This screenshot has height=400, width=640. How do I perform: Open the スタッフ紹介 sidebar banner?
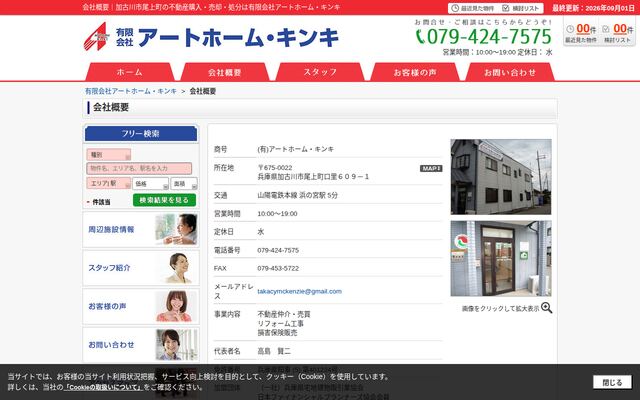click(141, 268)
